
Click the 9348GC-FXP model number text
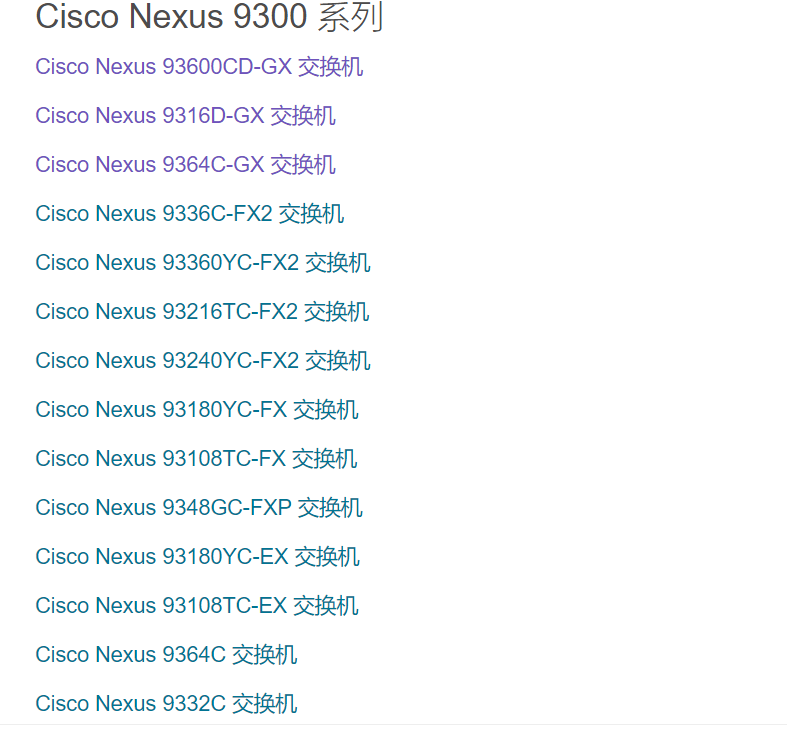tap(227, 508)
